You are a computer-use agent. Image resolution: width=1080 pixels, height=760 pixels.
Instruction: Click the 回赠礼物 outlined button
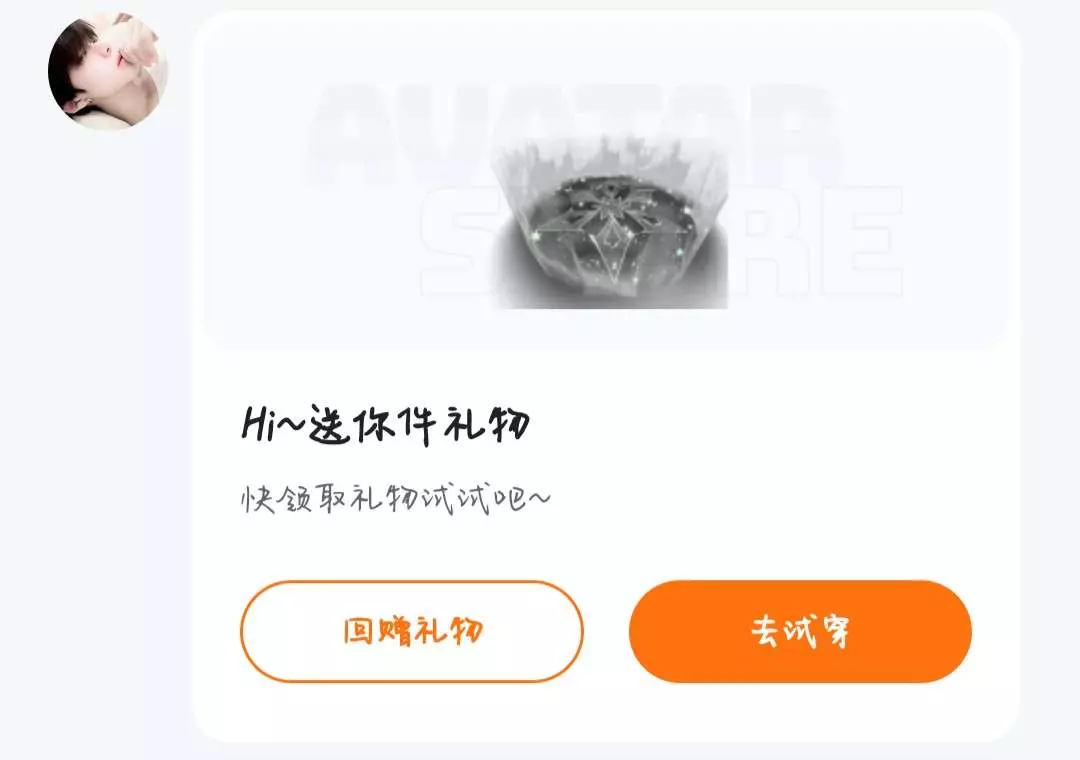(412, 631)
